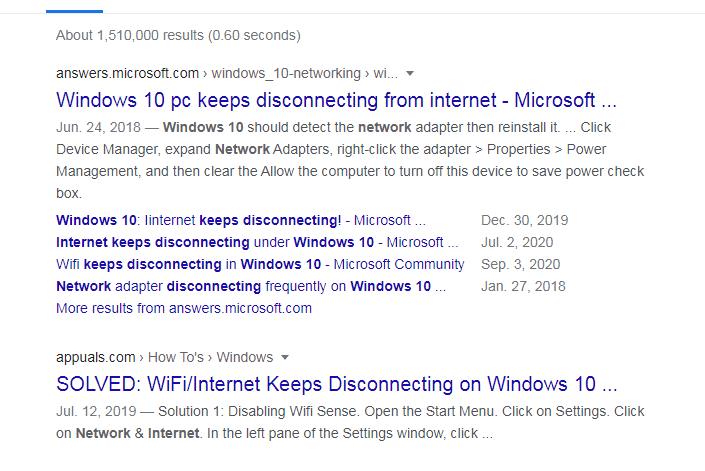Open 'Windows 10: Iinternet keeps disconnecting!' sitelink
Viewport: 705px width, 471px height.
click(241, 220)
